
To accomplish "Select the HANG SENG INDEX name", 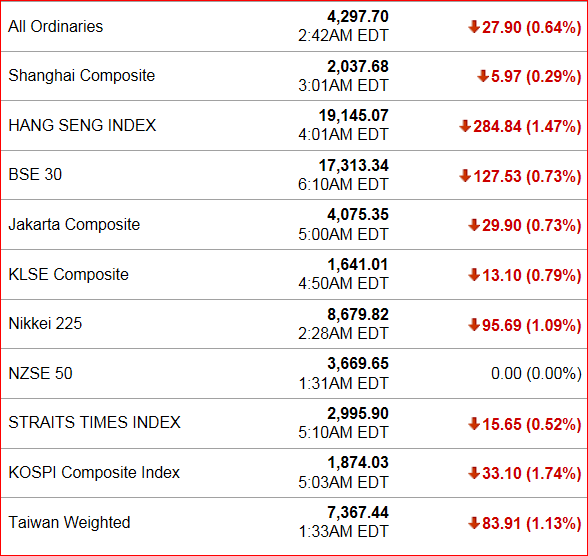I will 82,125.
